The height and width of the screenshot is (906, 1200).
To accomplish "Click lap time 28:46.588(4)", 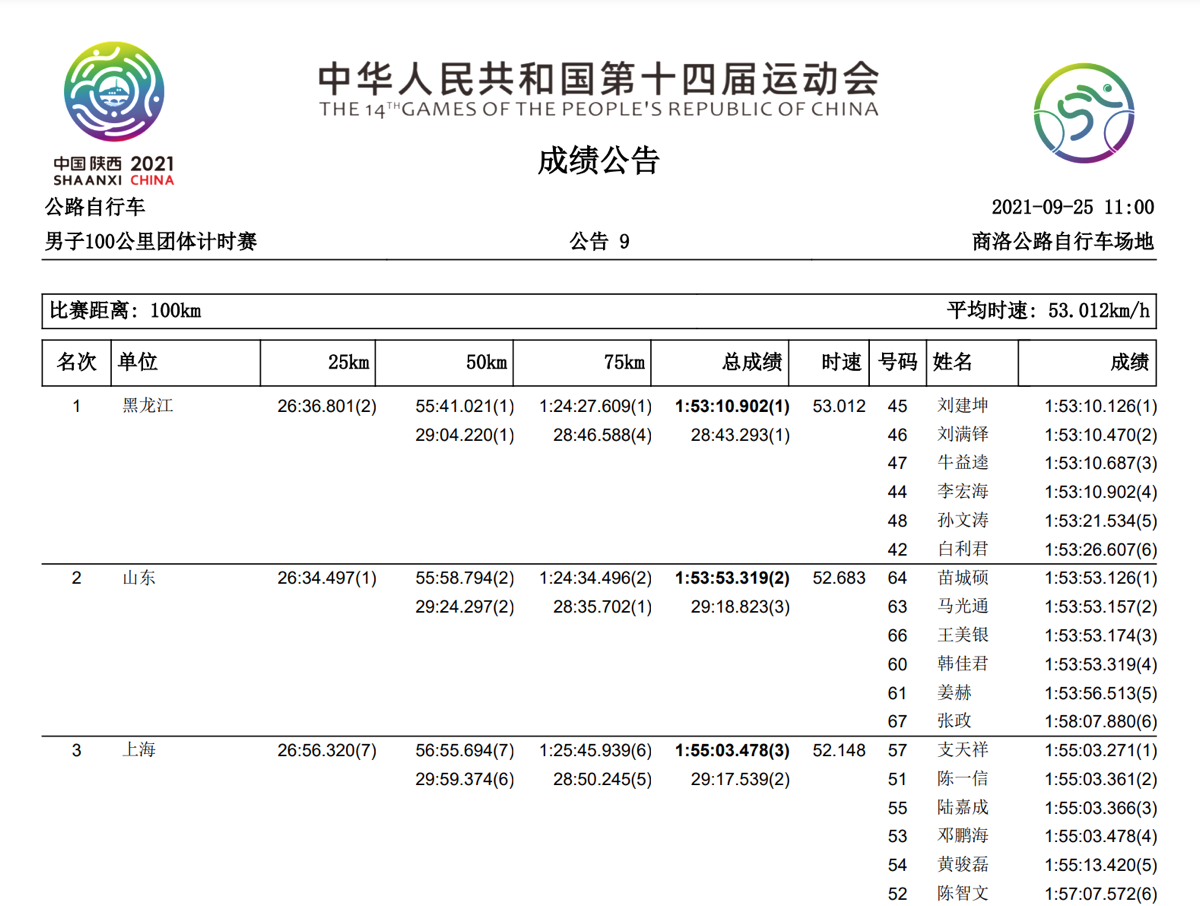I will pos(603,435).
